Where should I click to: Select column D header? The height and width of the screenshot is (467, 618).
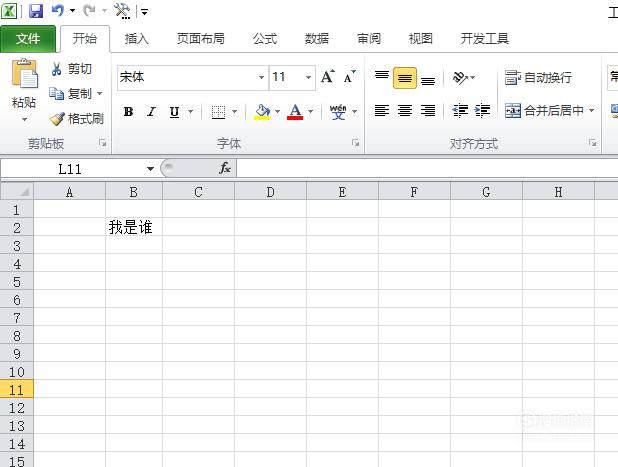[270, 192]
